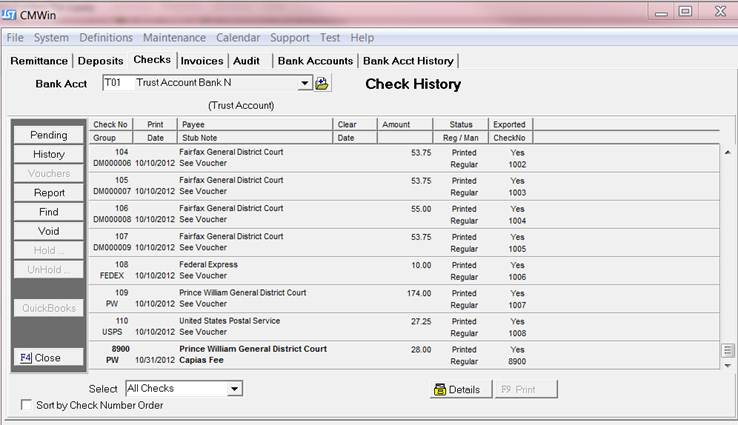Click the bank account lookup folder icon
Viewport: 738px width, 425px height.
322,84
